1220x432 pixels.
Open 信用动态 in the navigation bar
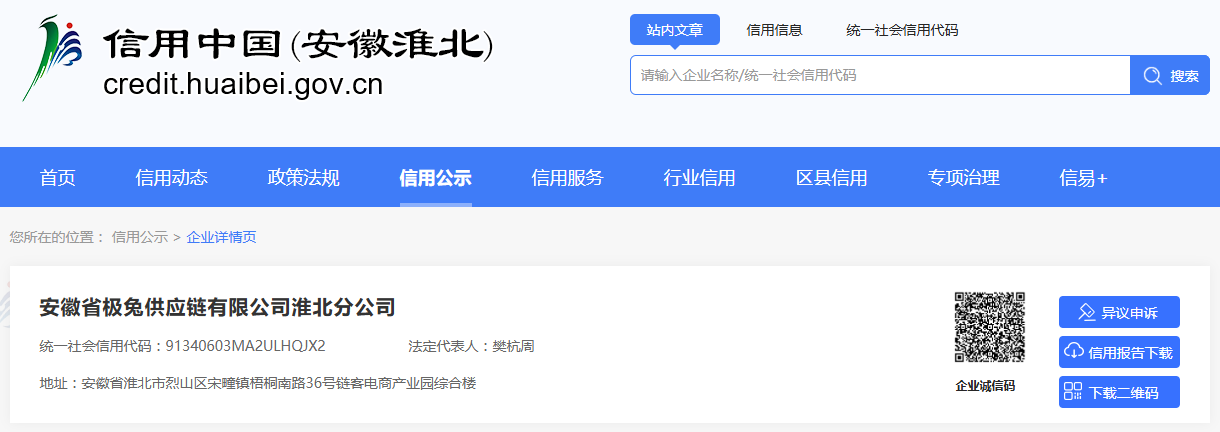[x=172, y=178]
